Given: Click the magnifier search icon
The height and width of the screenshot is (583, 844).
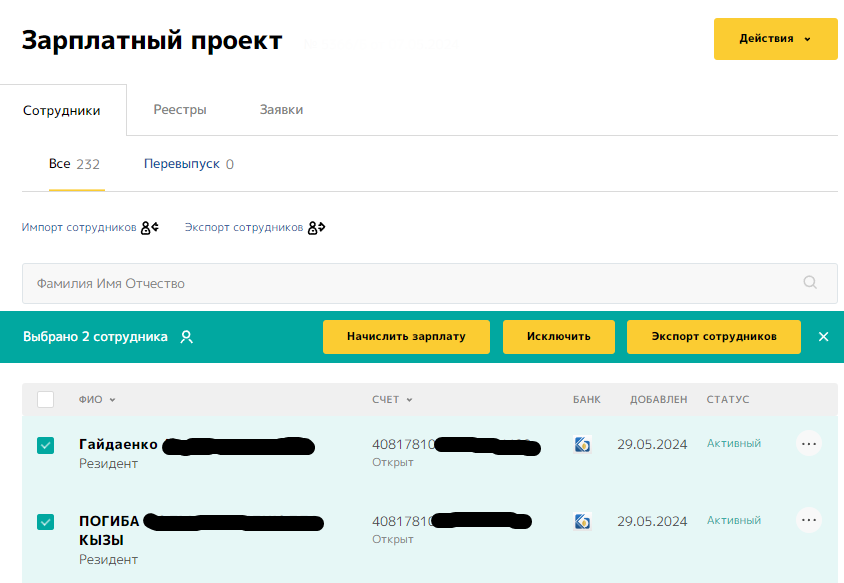Looking at the screenshot, I should pyautogui.click(x=810, y=283).
